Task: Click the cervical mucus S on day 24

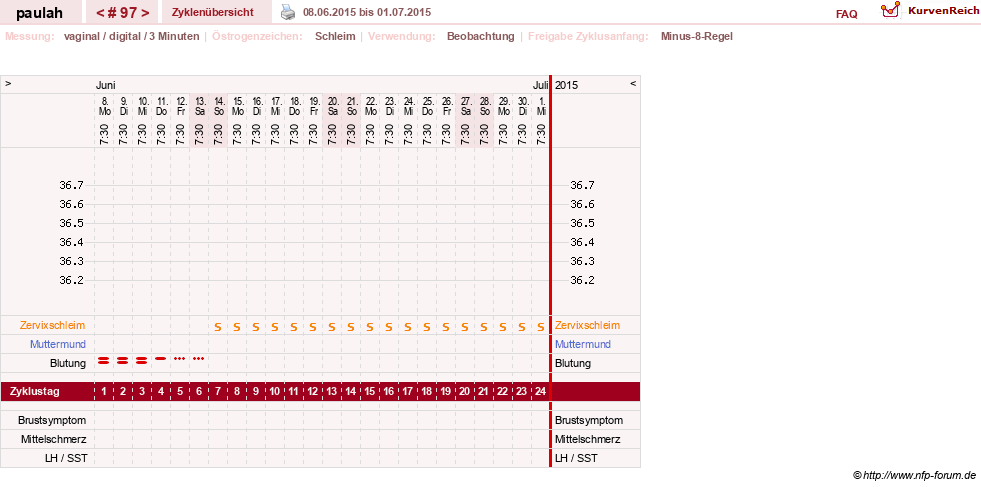Action: coord(541,327)
